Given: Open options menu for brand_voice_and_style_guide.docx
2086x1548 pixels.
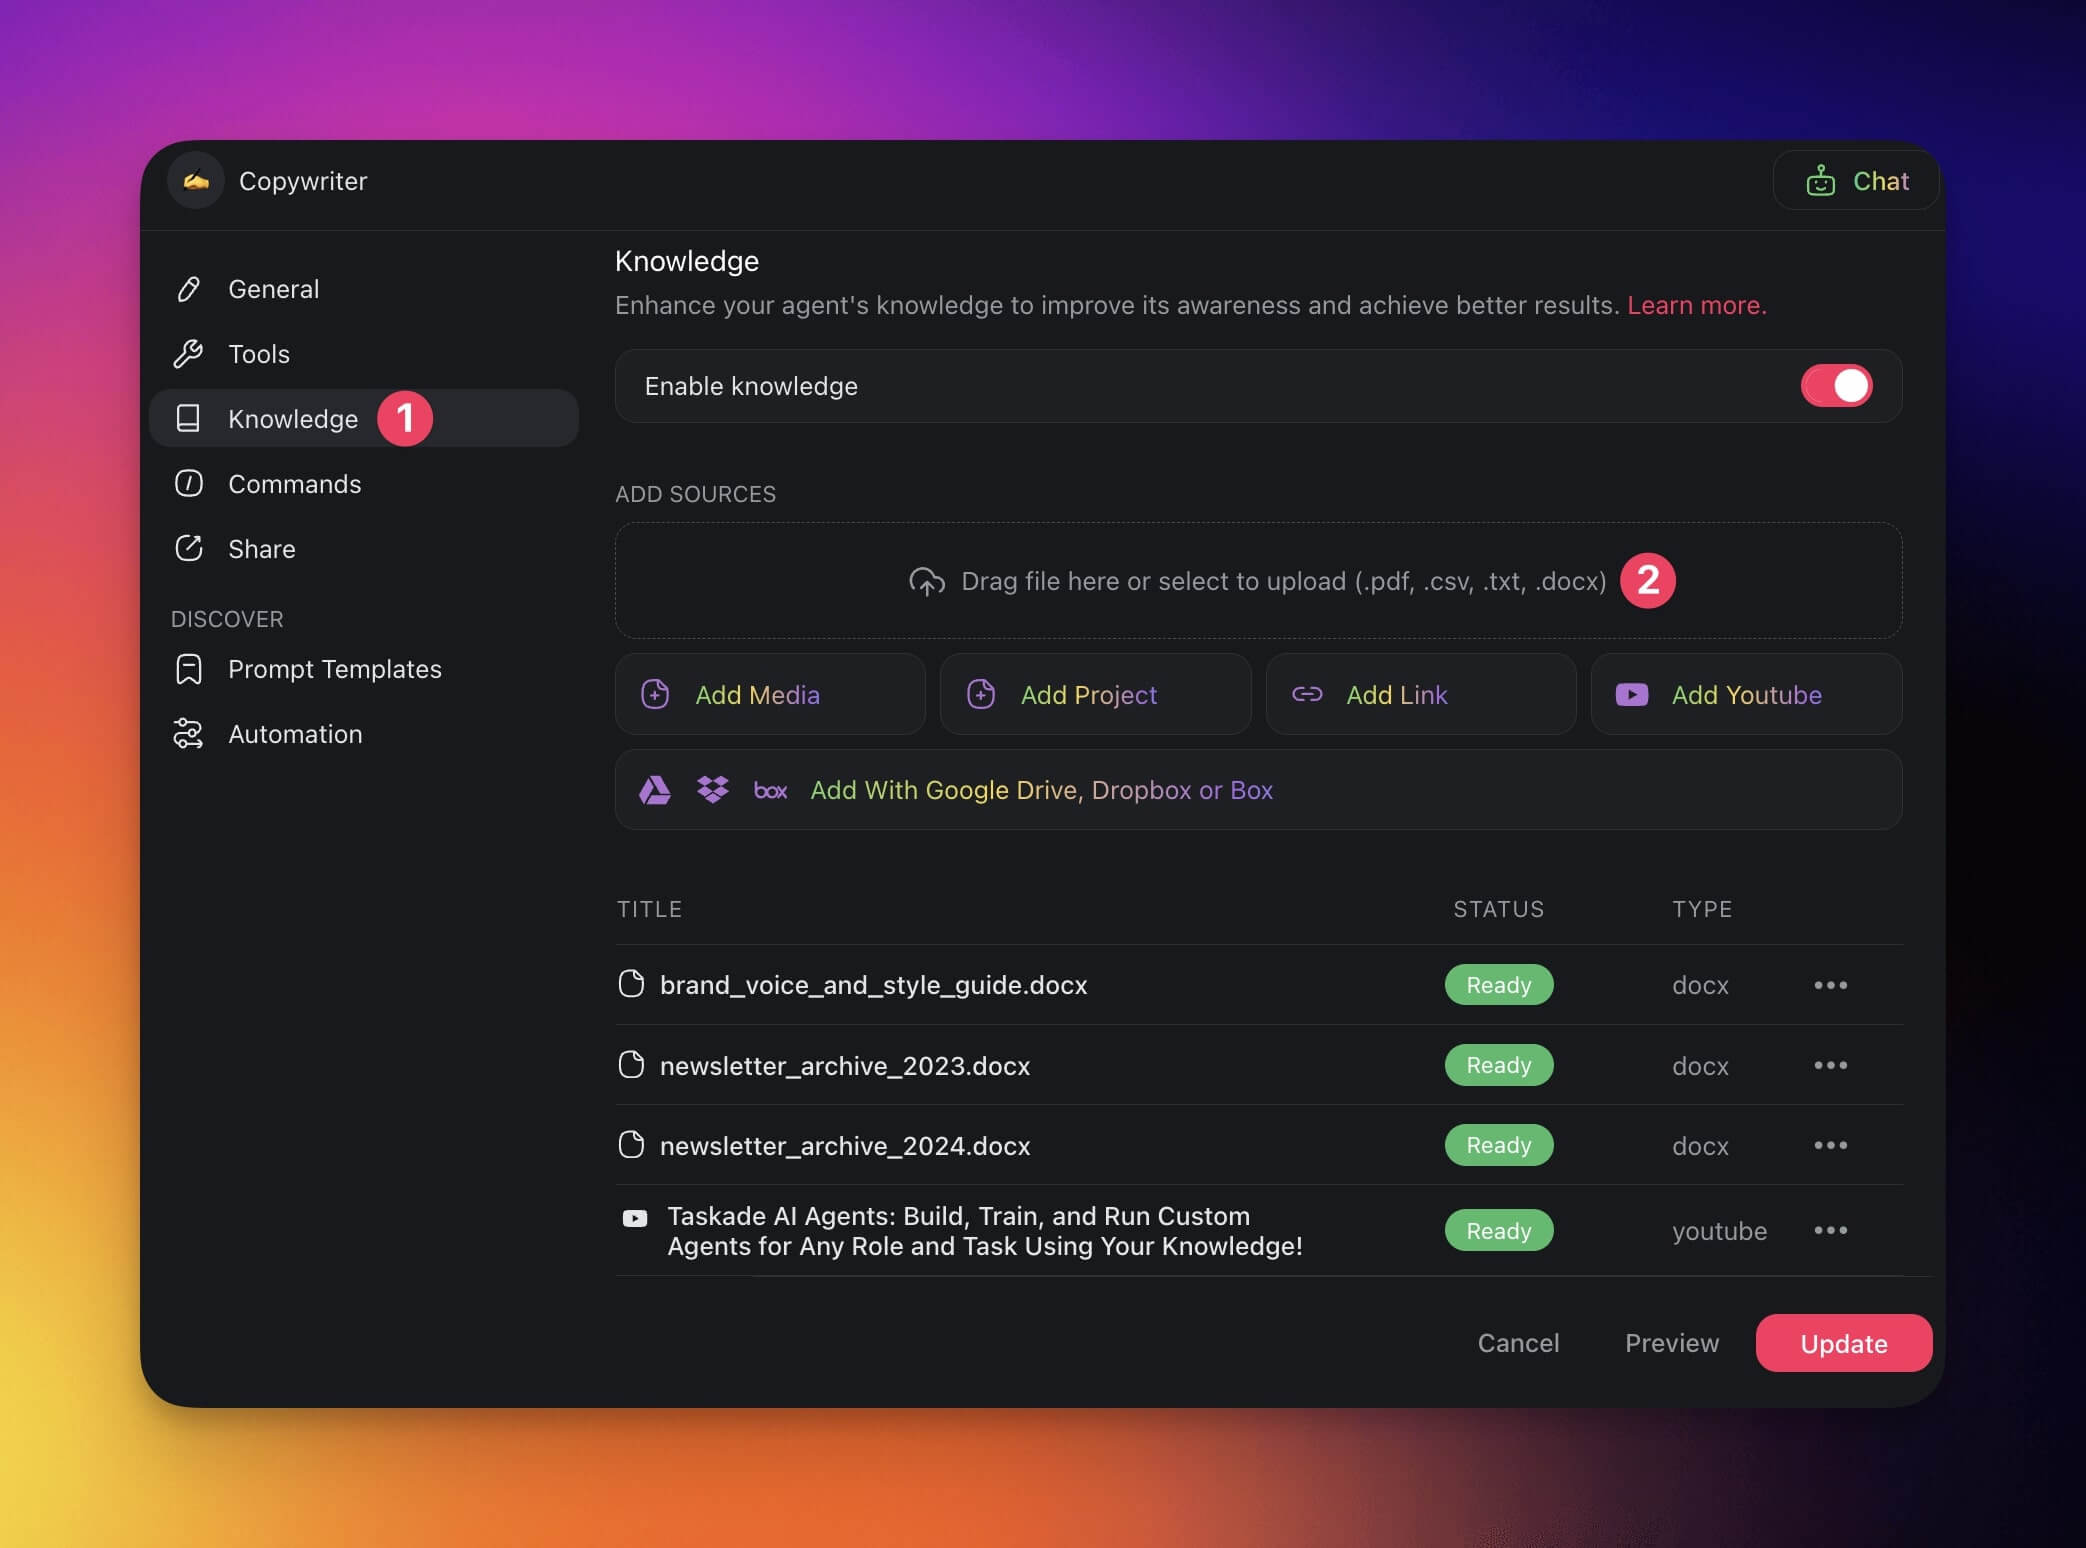Looking at the screenshot, I should tap(1830, 985).
